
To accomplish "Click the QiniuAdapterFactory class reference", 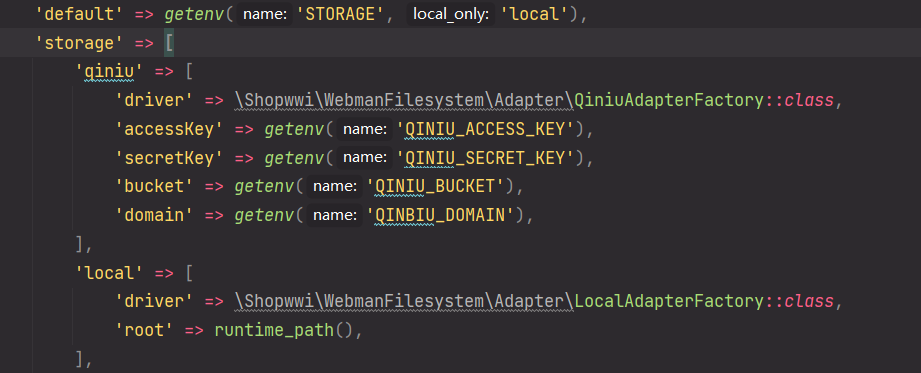I will pyautogui.click(x=669, y=100).
